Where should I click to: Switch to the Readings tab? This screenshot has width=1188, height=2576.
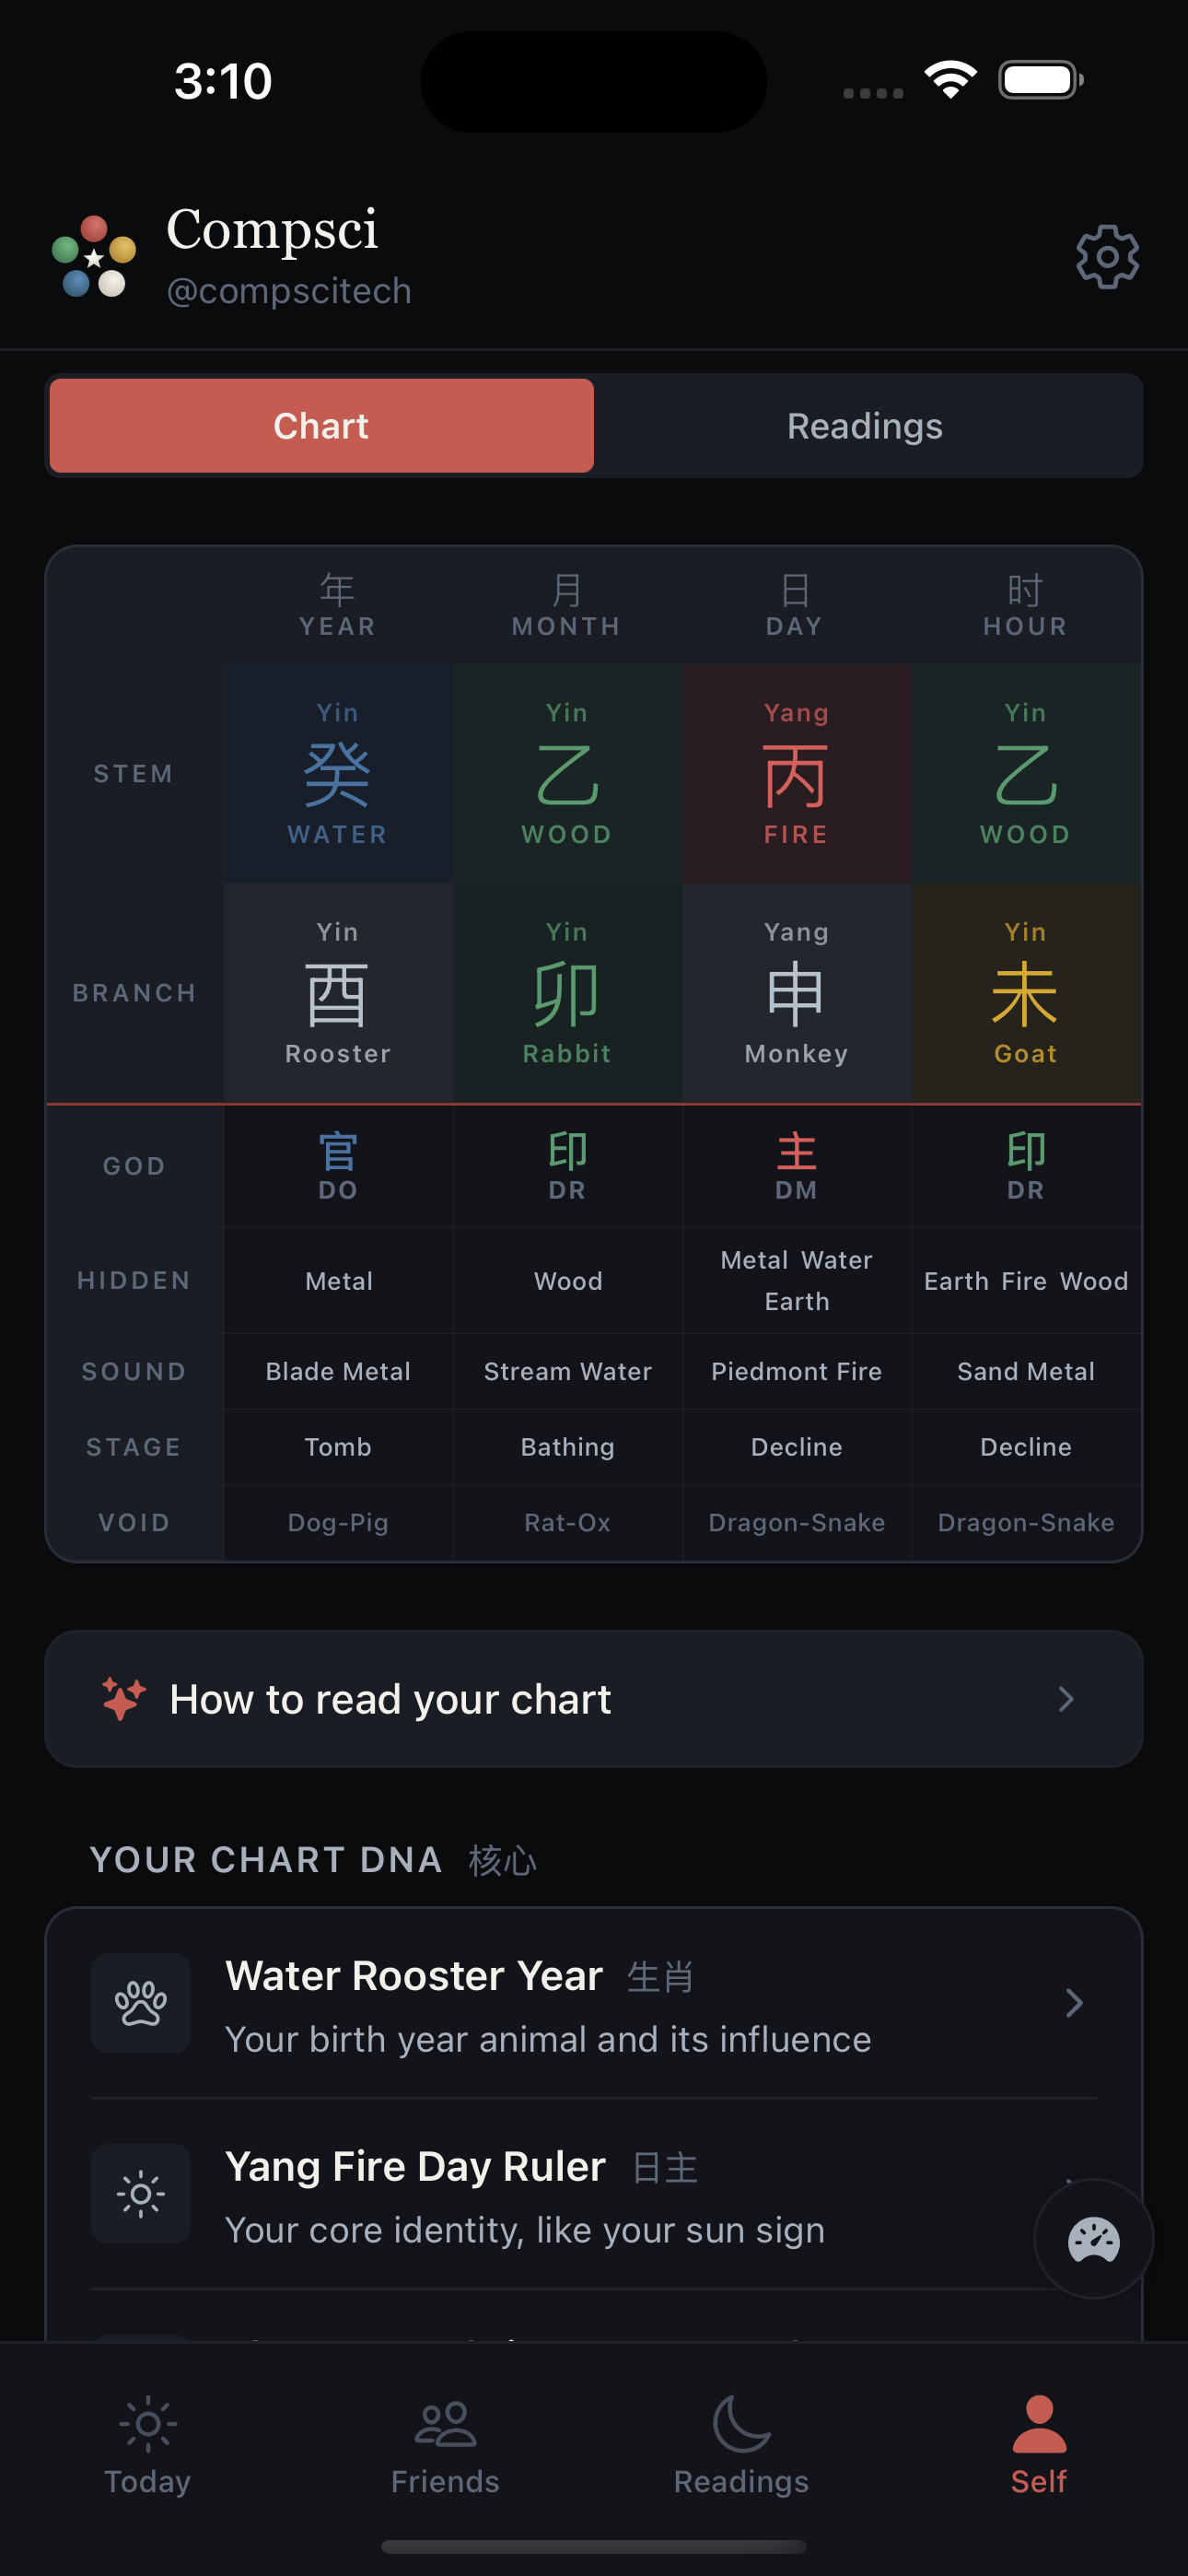click(865, 425)
